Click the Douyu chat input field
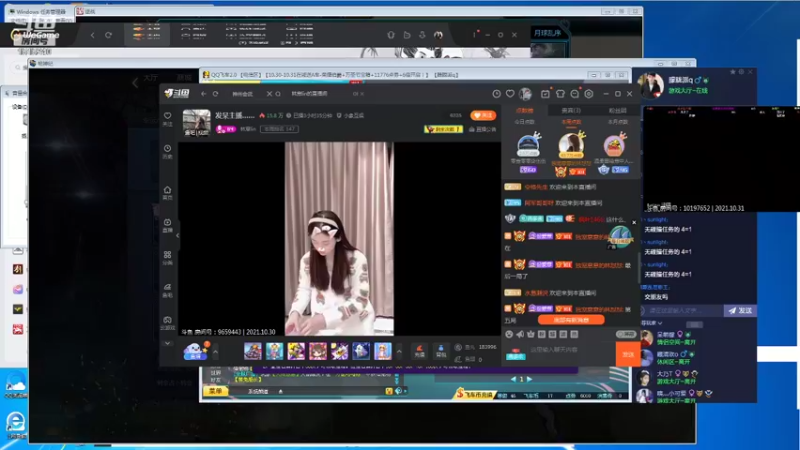 (x=570, y=350)
